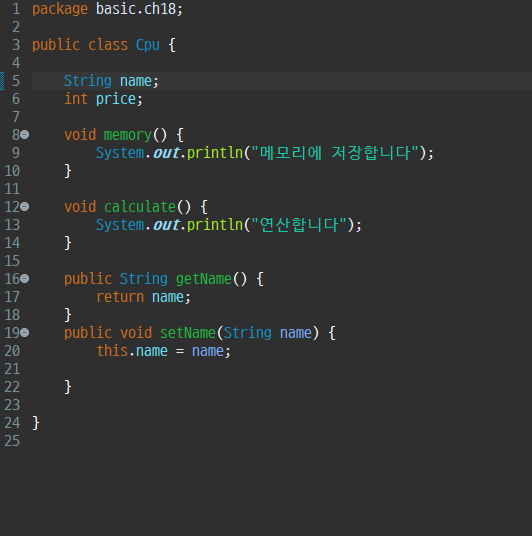Click System on line 13
Image resolution: width=532 pixels, height=536 pixels.
pos(120,225)
